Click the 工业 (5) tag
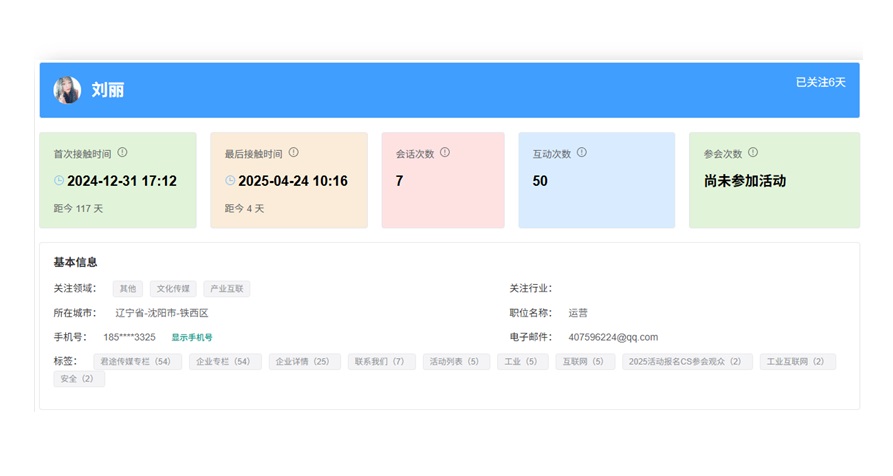 (523, 362)
